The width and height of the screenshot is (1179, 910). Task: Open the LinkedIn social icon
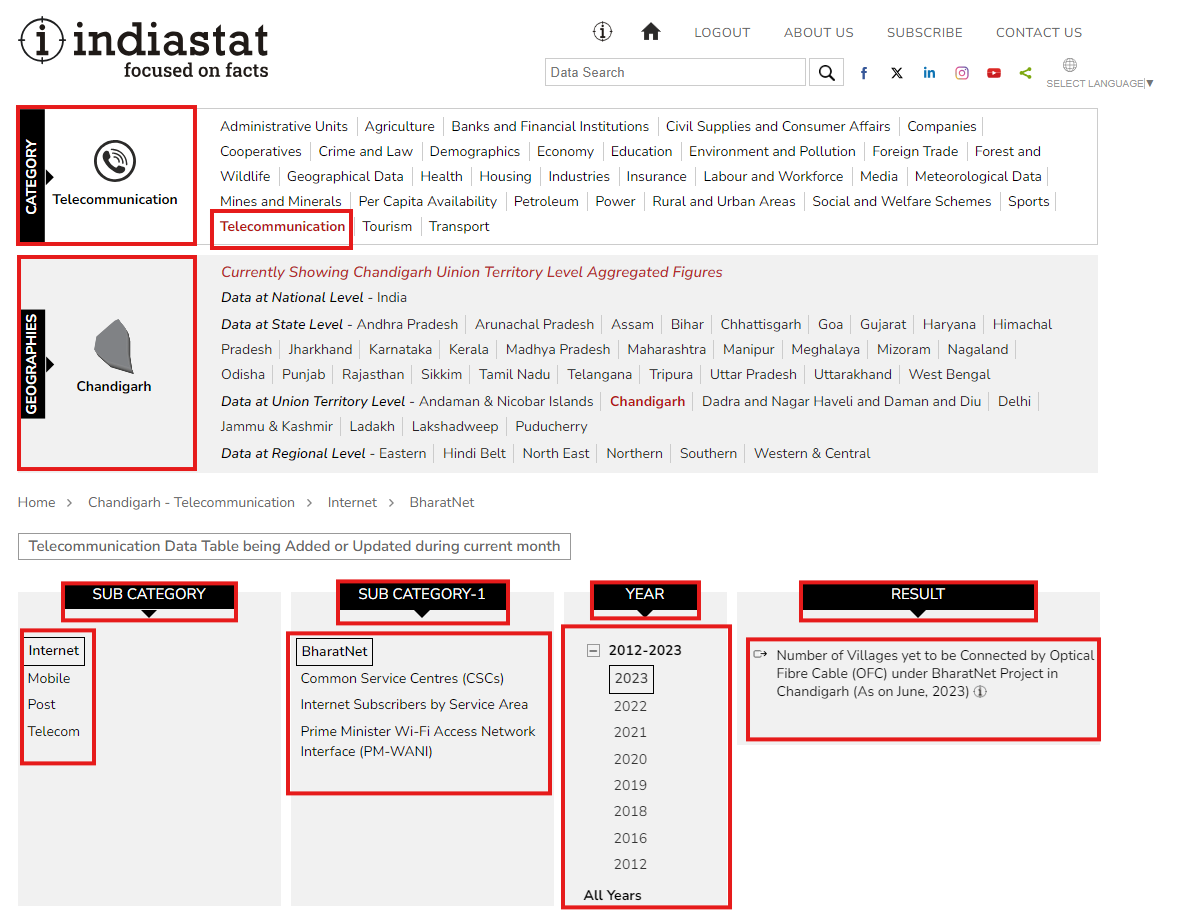point(929,73)
